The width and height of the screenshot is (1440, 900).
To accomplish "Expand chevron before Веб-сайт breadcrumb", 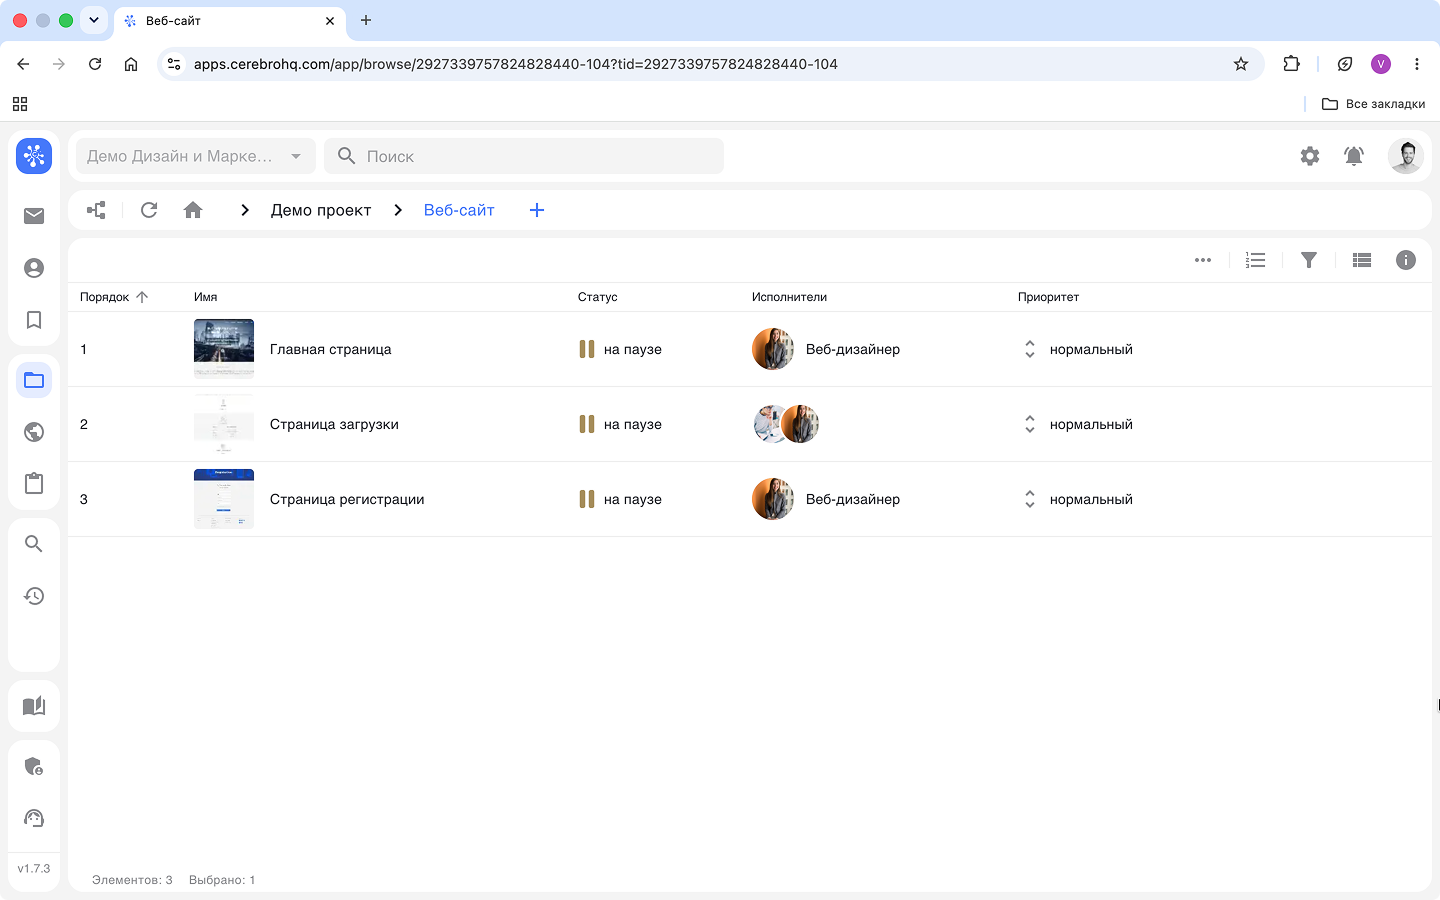I will click(x=398, y=210).
